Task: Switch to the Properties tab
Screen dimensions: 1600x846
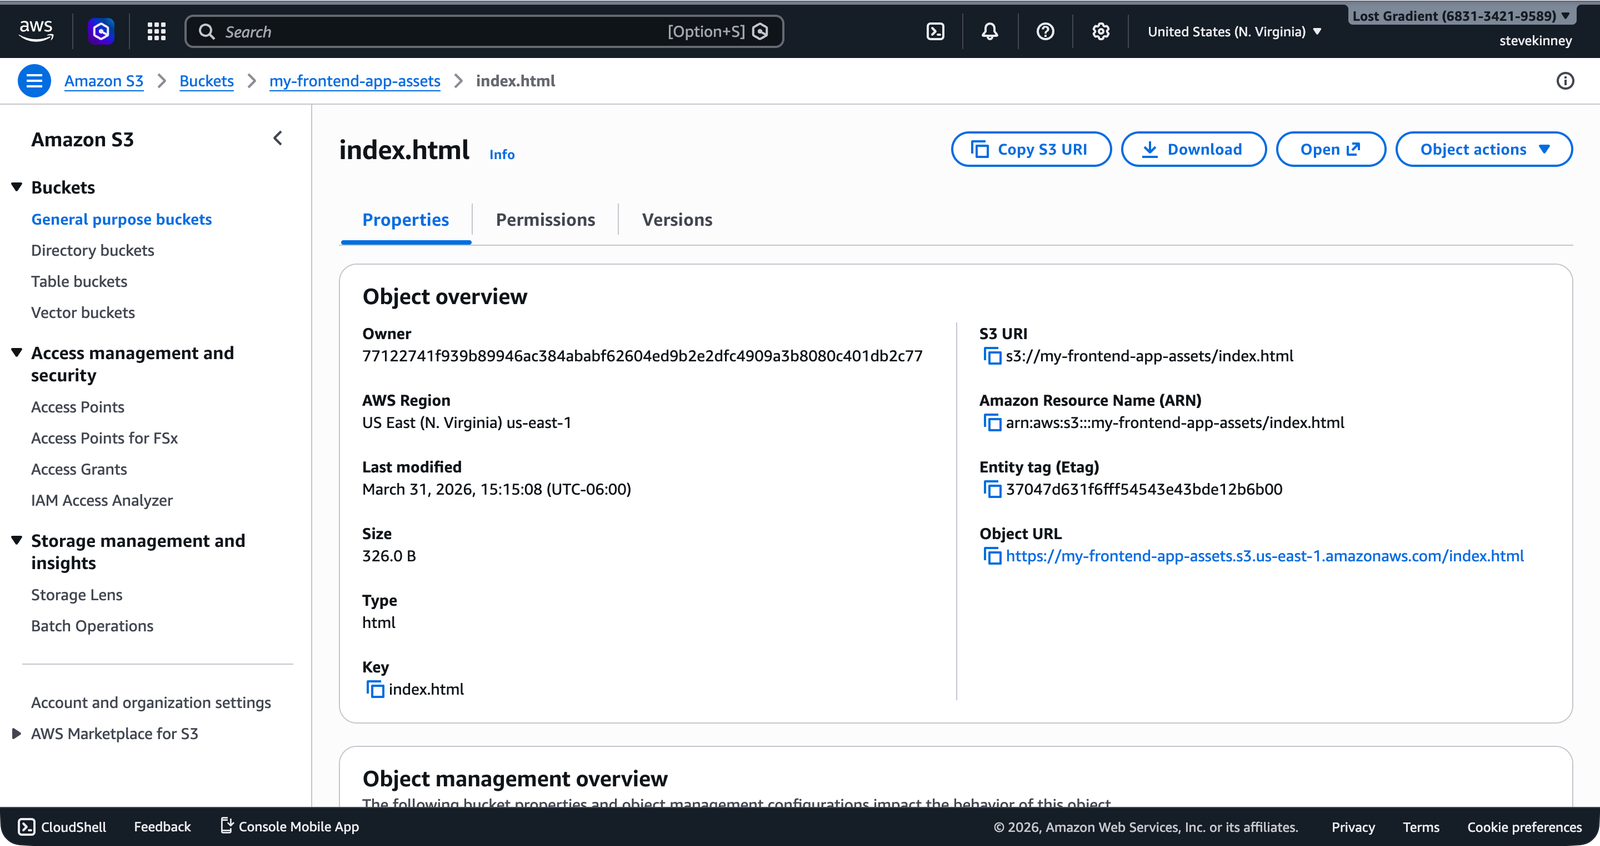Action: coord(406,220)
